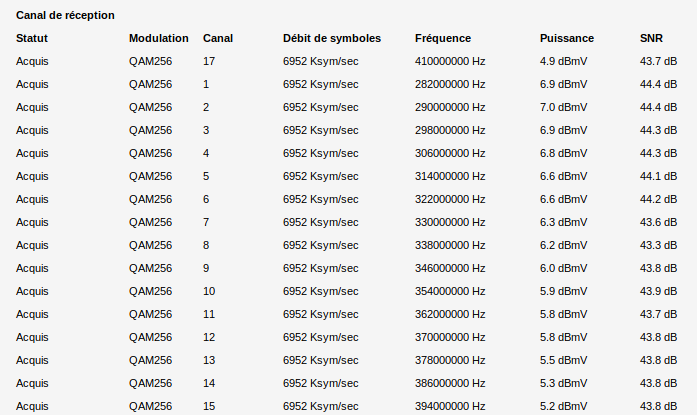Click the SNR column header
Screen dimensions: 697x415
point(651,38)
